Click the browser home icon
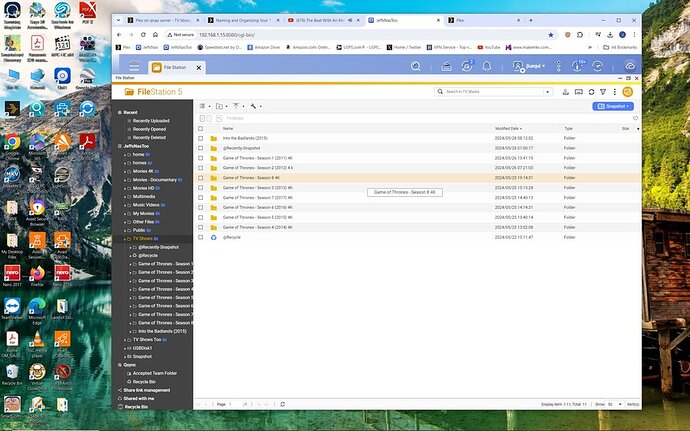Screen dimensions: 690x431 155,34
